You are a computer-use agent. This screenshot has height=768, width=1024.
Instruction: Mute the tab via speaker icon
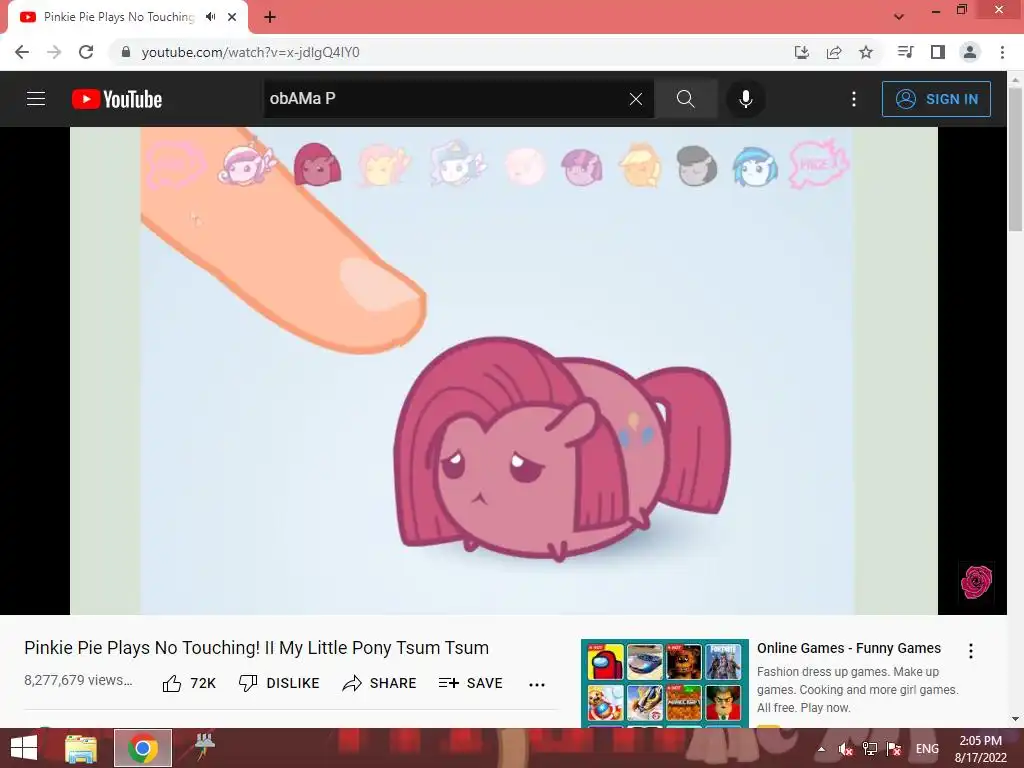pos(210,17)
